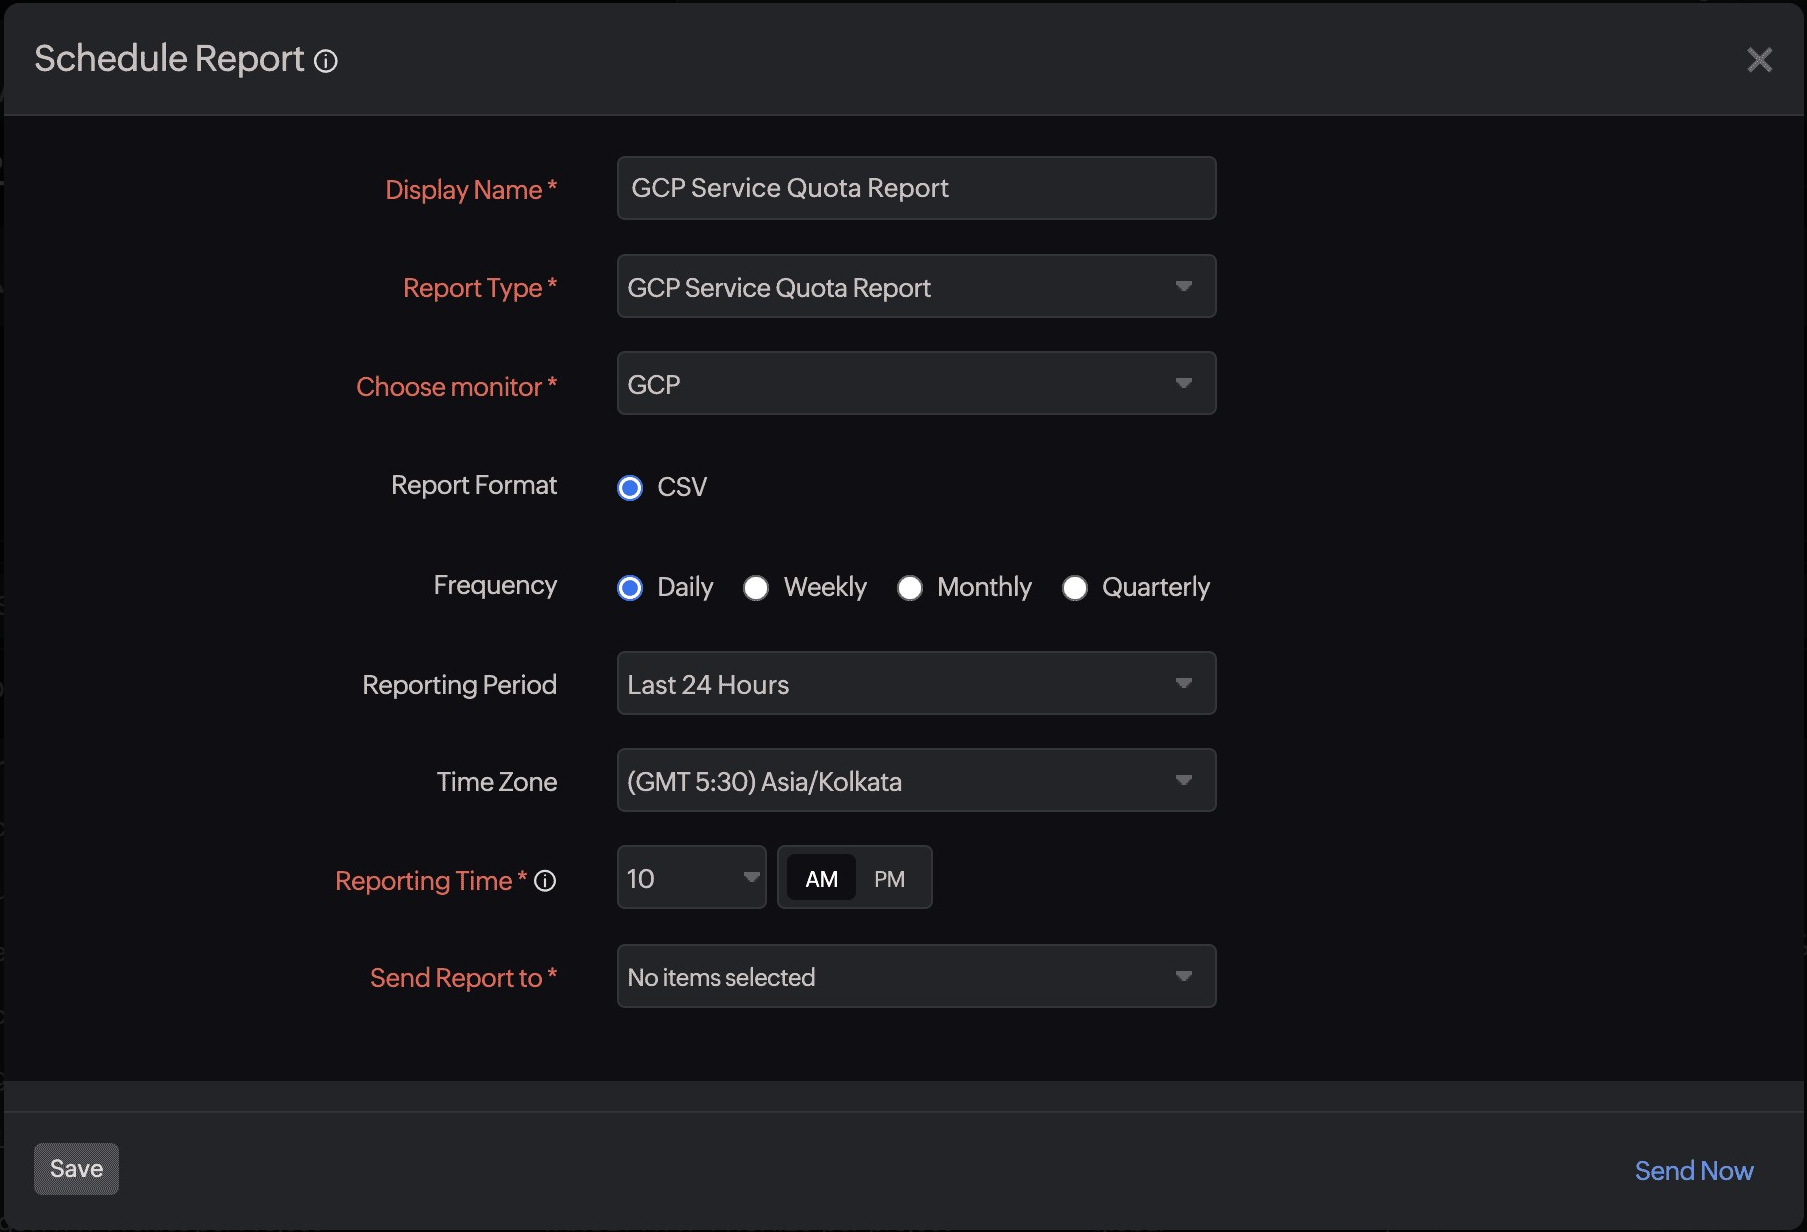Viewport: 1807px width, 1232px height.
Task: Choose Weekly frequency option
Action: [756, 588]
